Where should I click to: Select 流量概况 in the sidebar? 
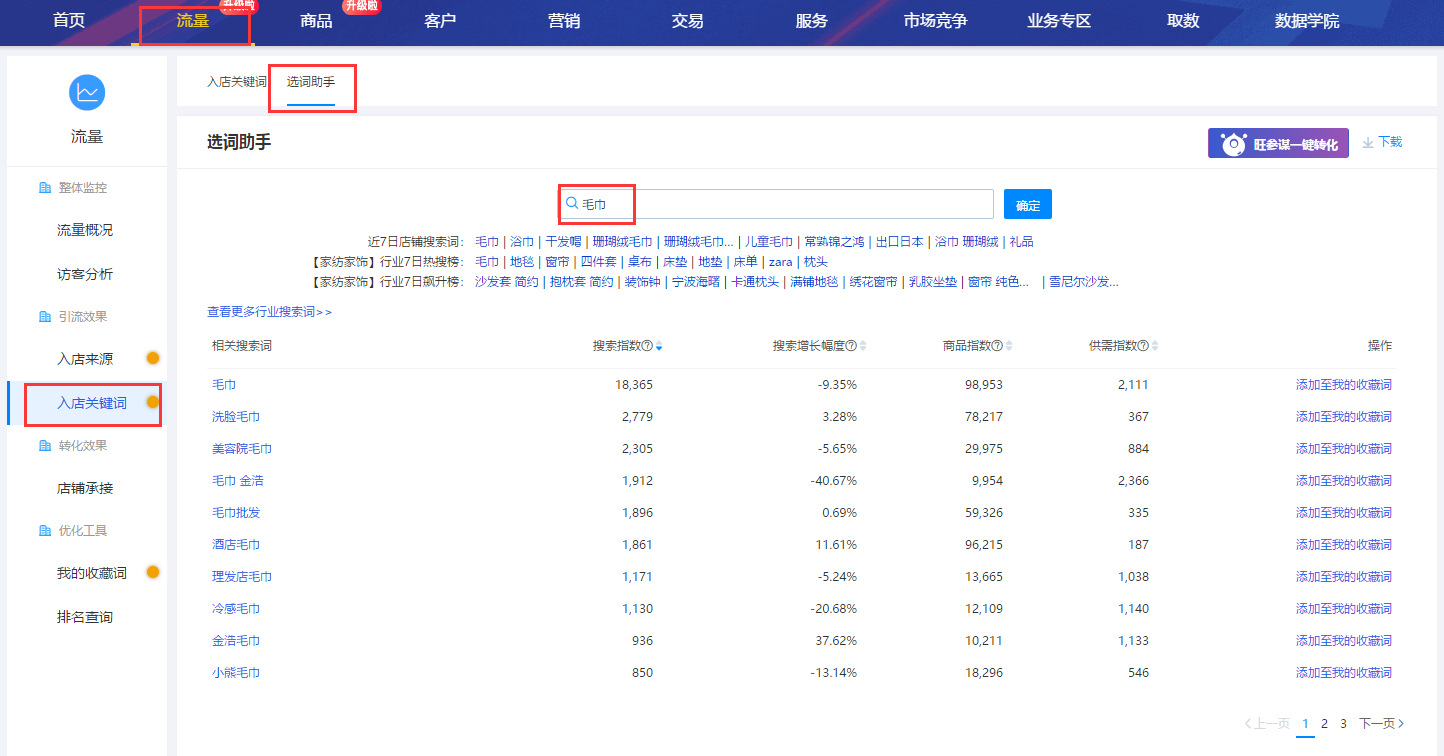85,230
